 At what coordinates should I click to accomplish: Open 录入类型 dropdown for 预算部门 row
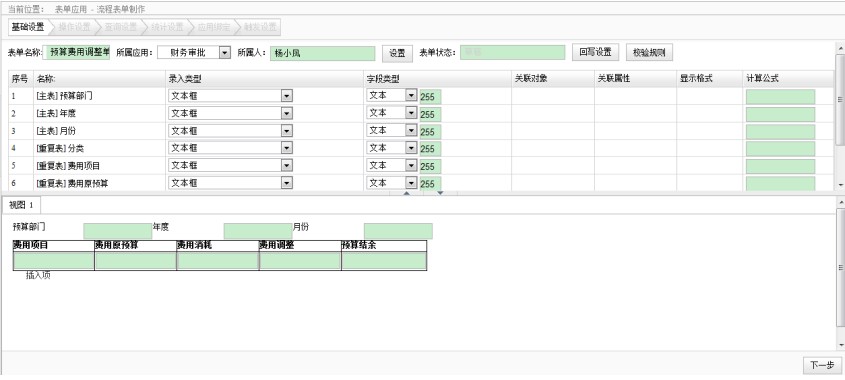click(231, 96)
